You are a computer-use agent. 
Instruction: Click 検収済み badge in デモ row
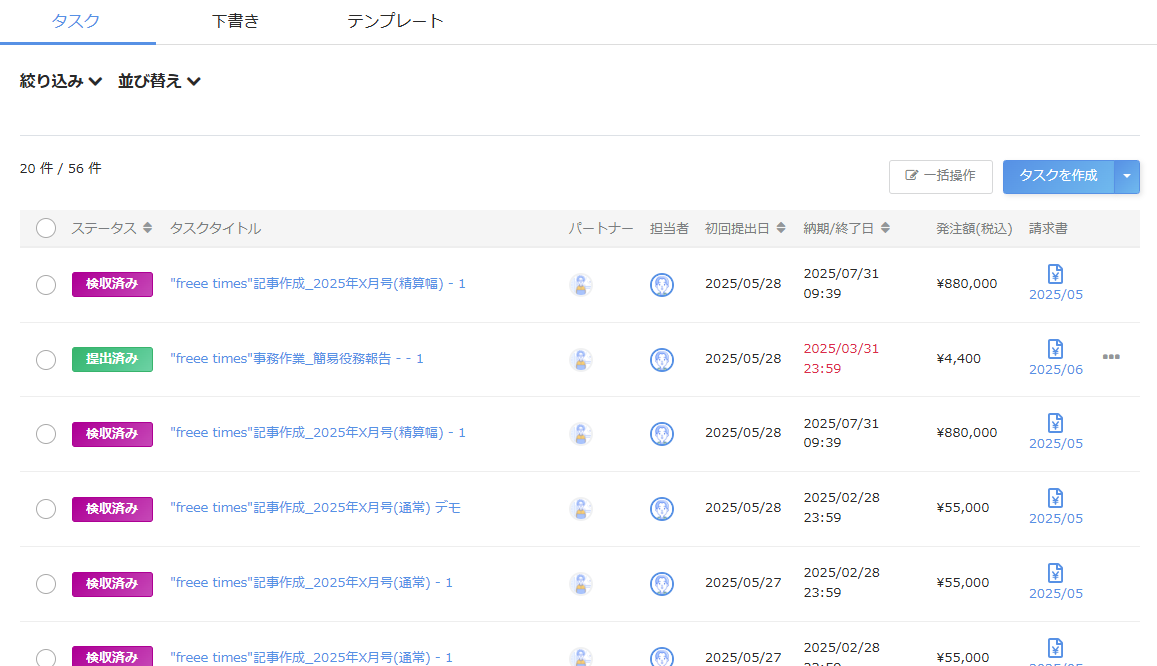[112, 509]
